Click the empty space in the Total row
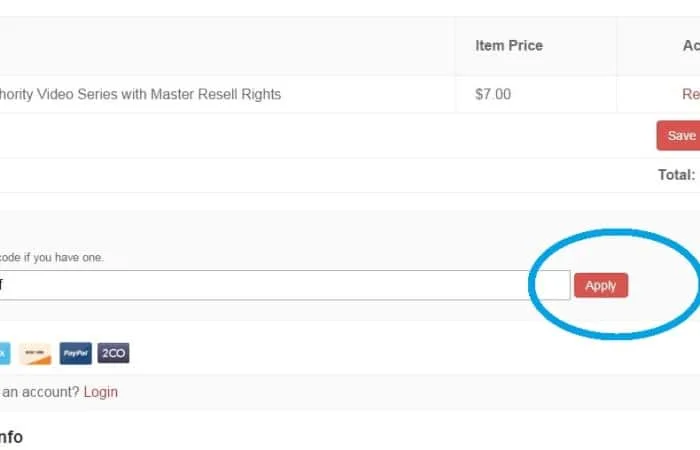700x450 pixels. 326,175
